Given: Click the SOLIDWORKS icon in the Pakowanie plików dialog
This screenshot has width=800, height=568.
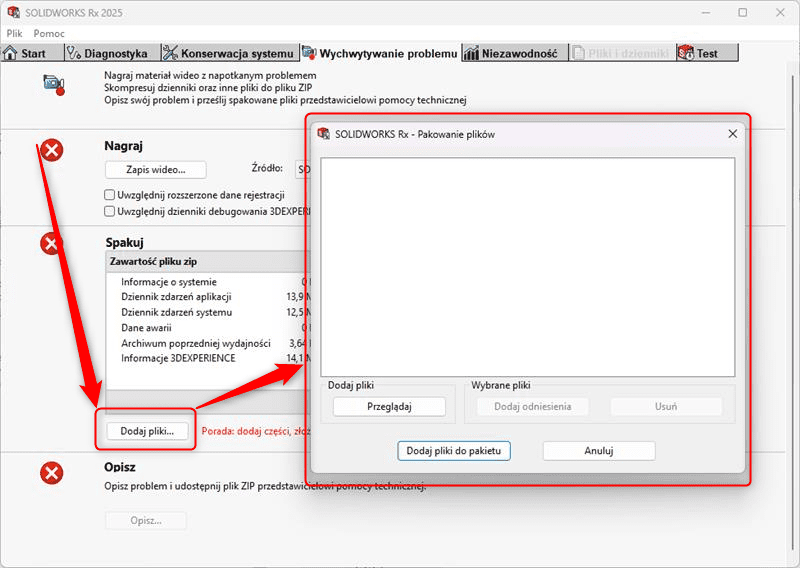Looking at the screenshot, I should point(323,133).
